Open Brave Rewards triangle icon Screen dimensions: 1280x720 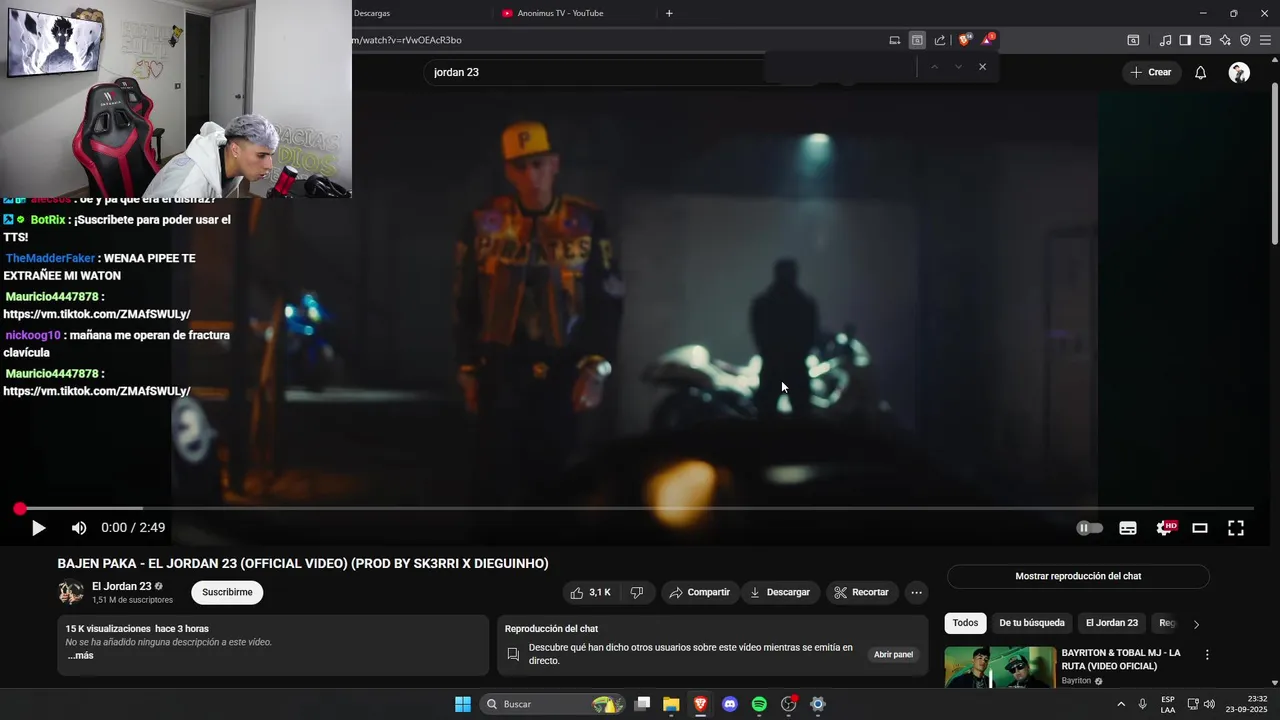coord(987,40)
